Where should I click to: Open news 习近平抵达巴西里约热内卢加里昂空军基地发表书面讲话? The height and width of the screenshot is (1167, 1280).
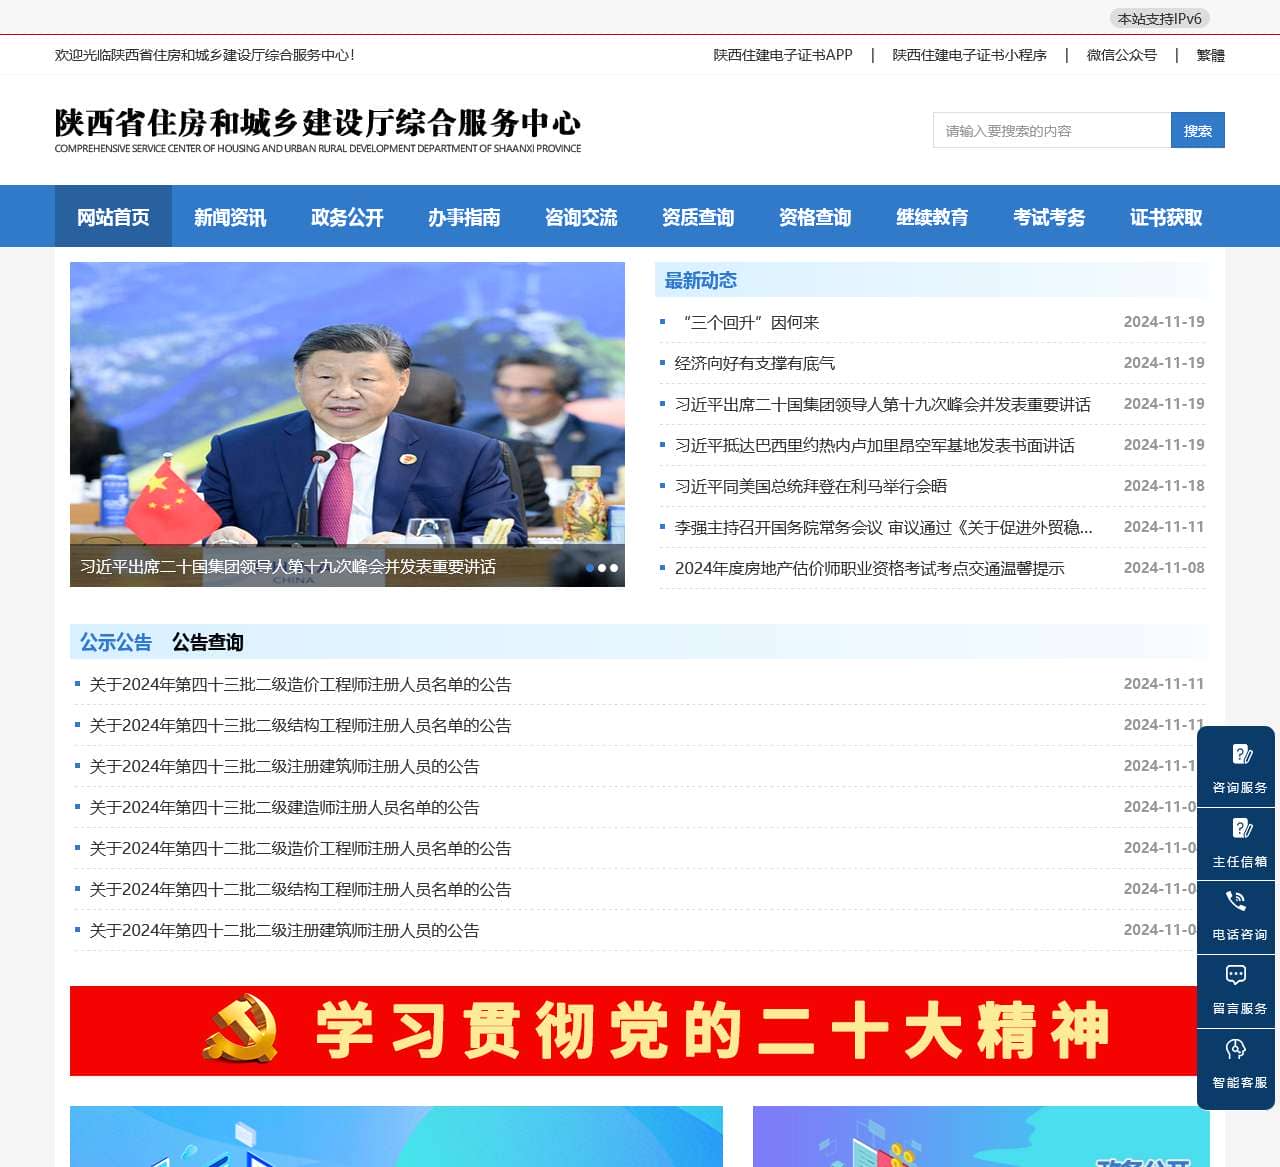coord(875,445)
